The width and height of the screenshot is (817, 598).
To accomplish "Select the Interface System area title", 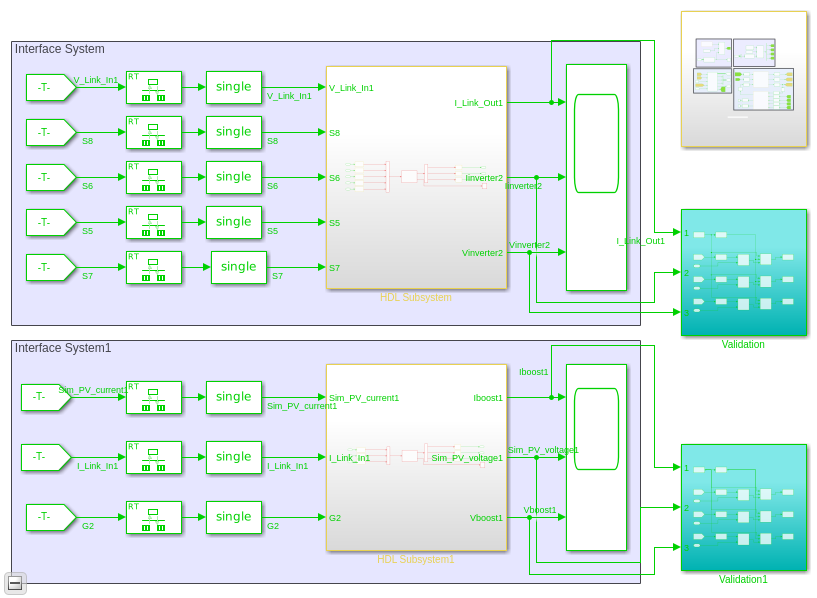I will point(59,49).
